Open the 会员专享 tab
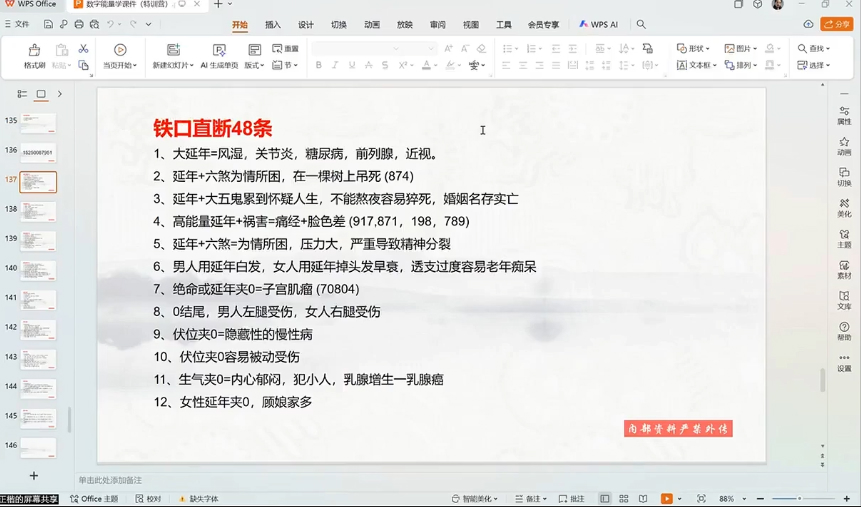This screenshot has width=861, height=507. point(543,25)
